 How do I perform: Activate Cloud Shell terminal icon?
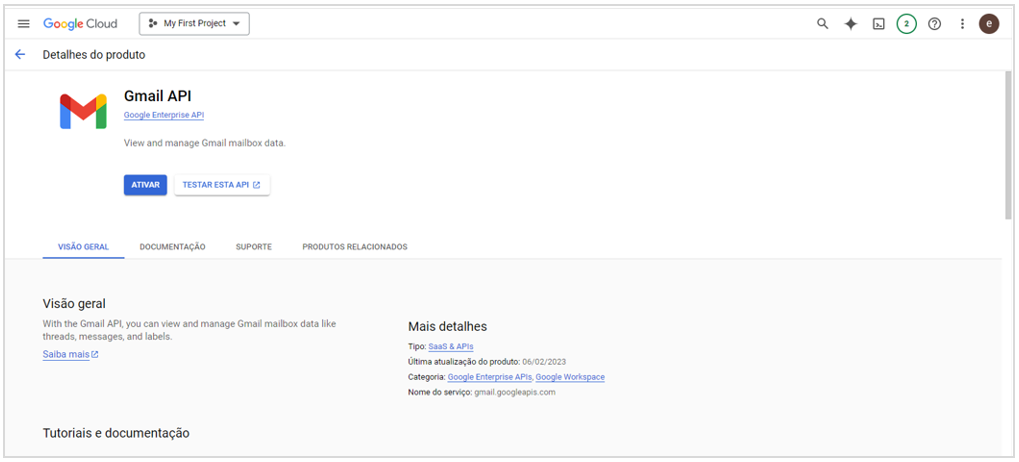click(x=879, y=24)
